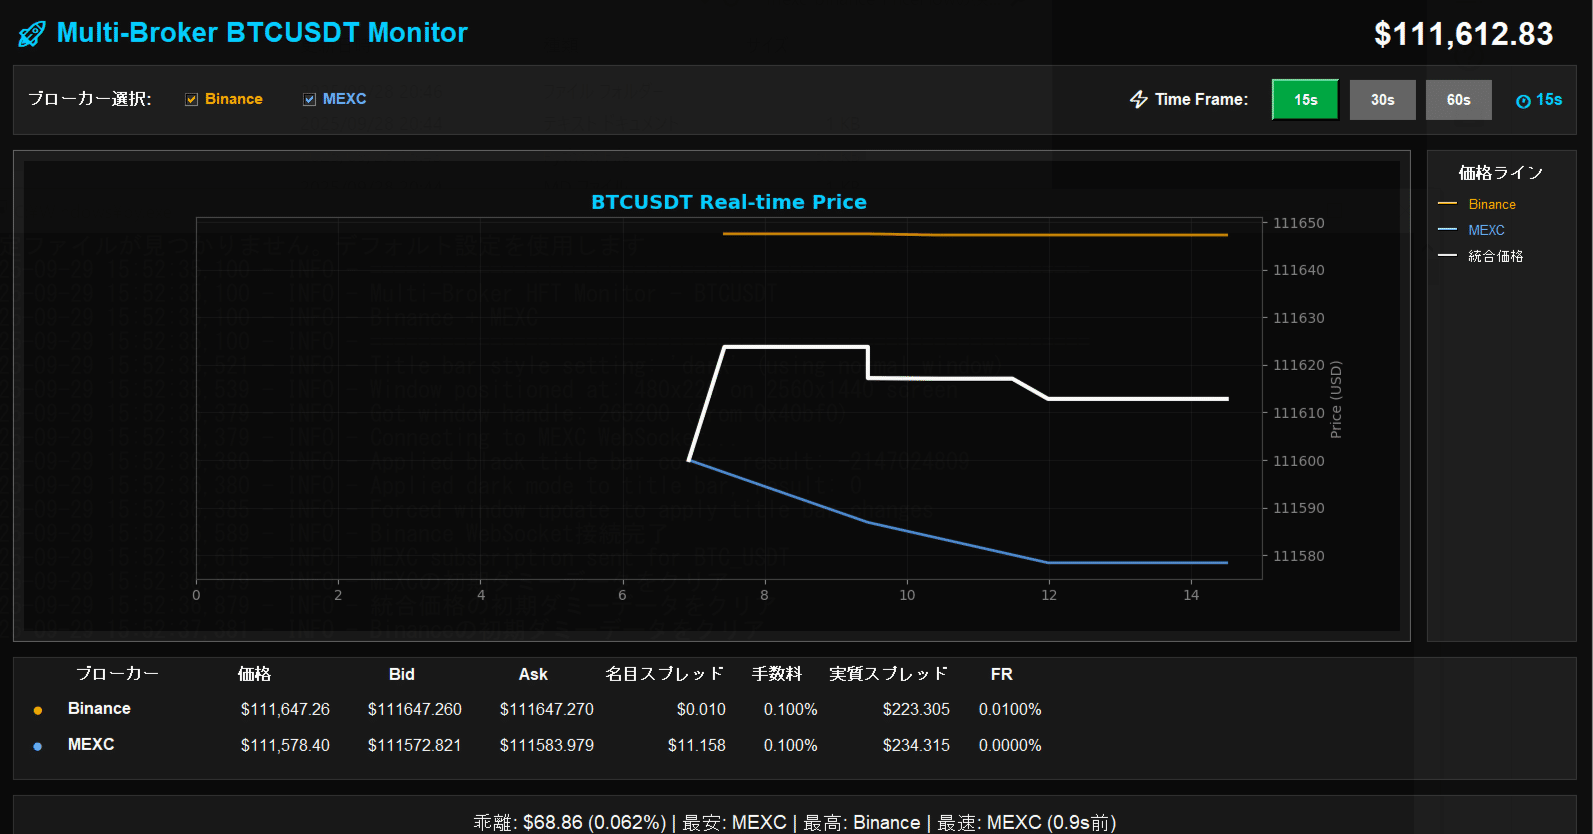The height and width of the screenshot is (834, 1593).
Task: Select the 15s time frame button
Action: pos(1305,100)
